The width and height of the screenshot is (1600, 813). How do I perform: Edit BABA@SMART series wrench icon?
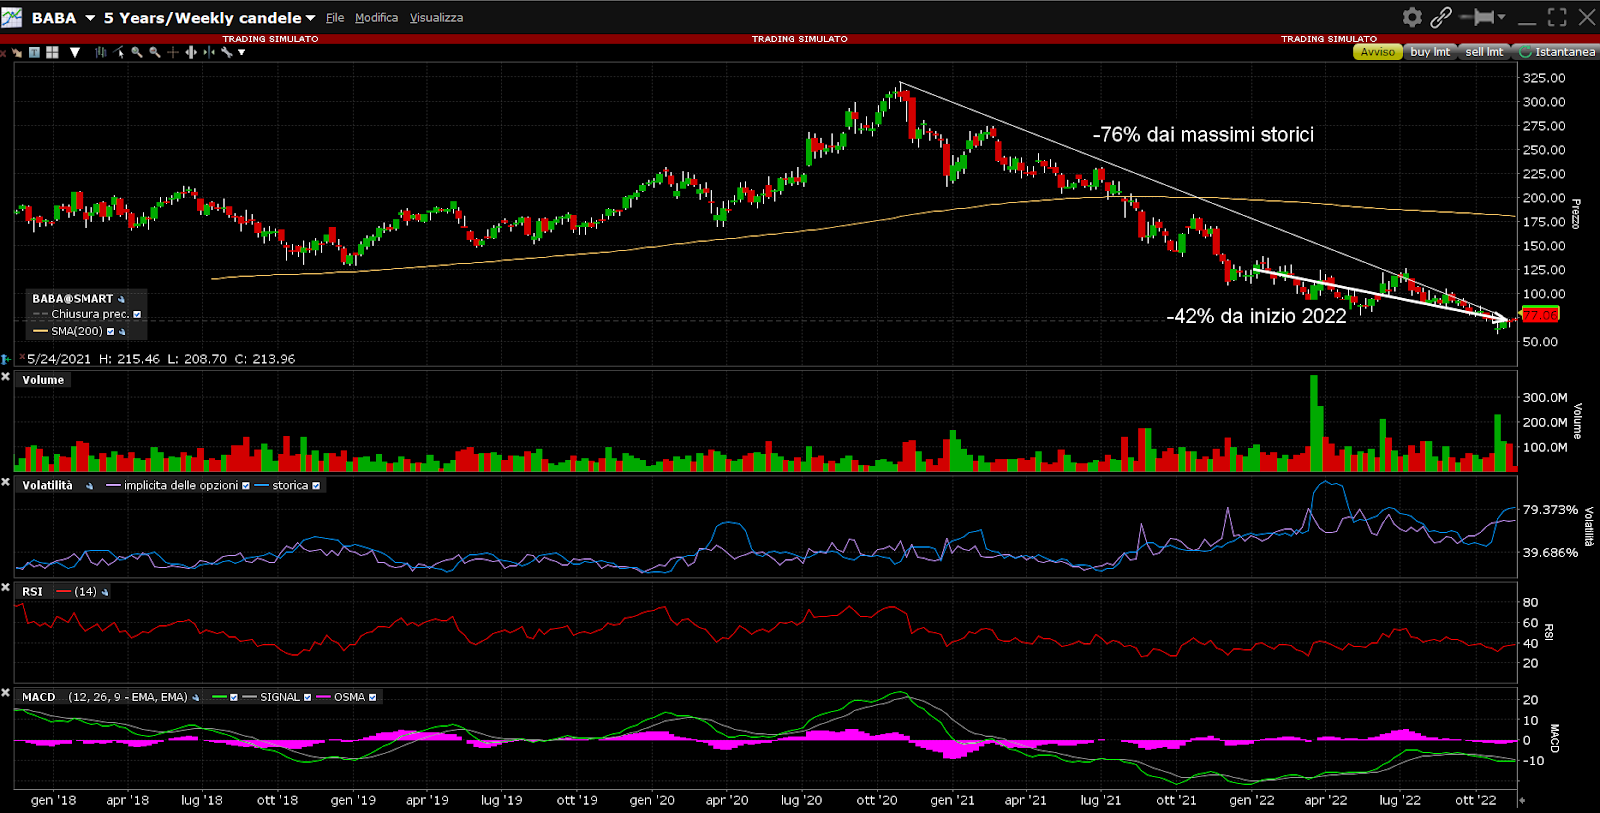122,299
